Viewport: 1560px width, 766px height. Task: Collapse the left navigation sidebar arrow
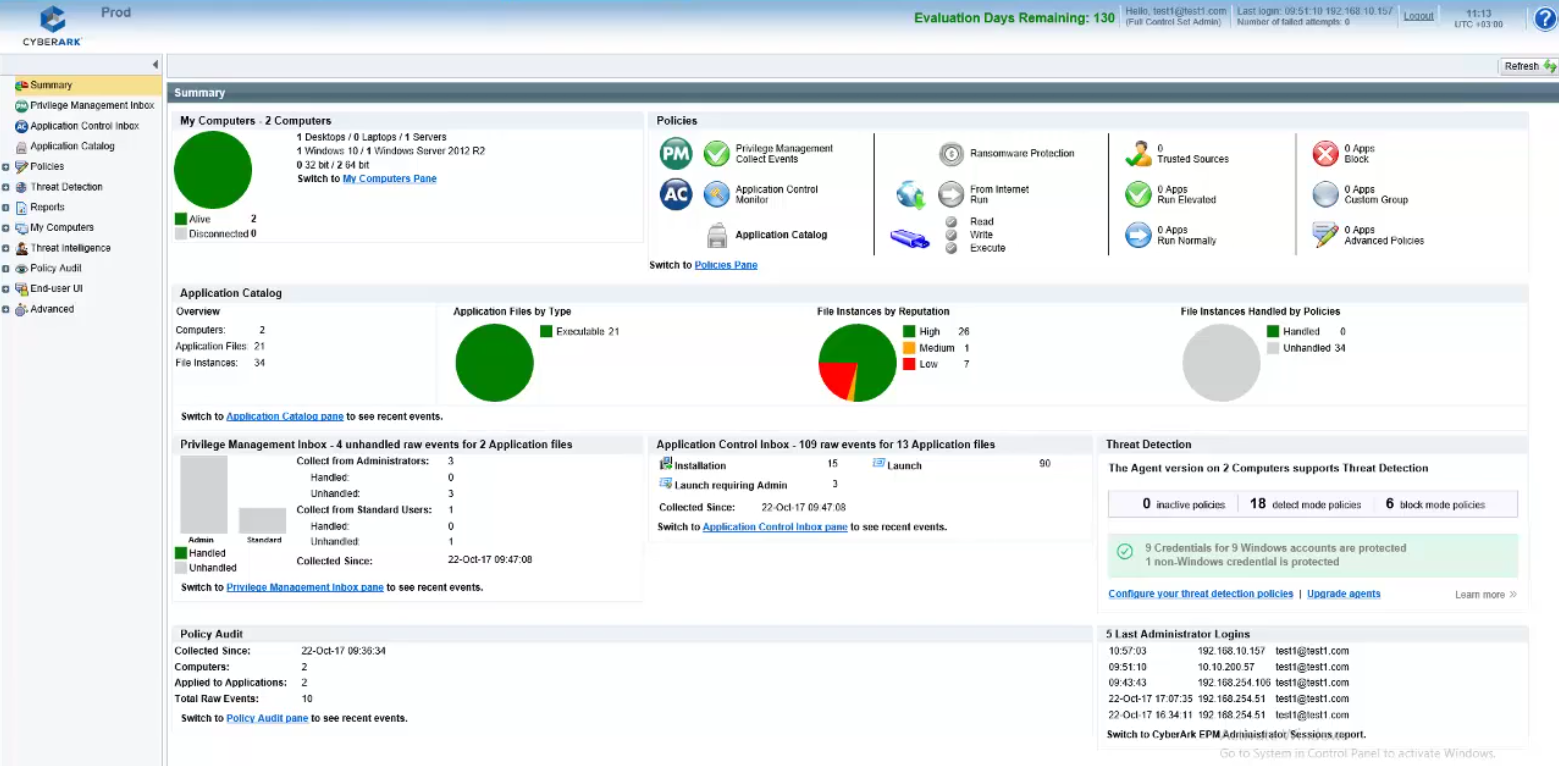click(155, 65)
